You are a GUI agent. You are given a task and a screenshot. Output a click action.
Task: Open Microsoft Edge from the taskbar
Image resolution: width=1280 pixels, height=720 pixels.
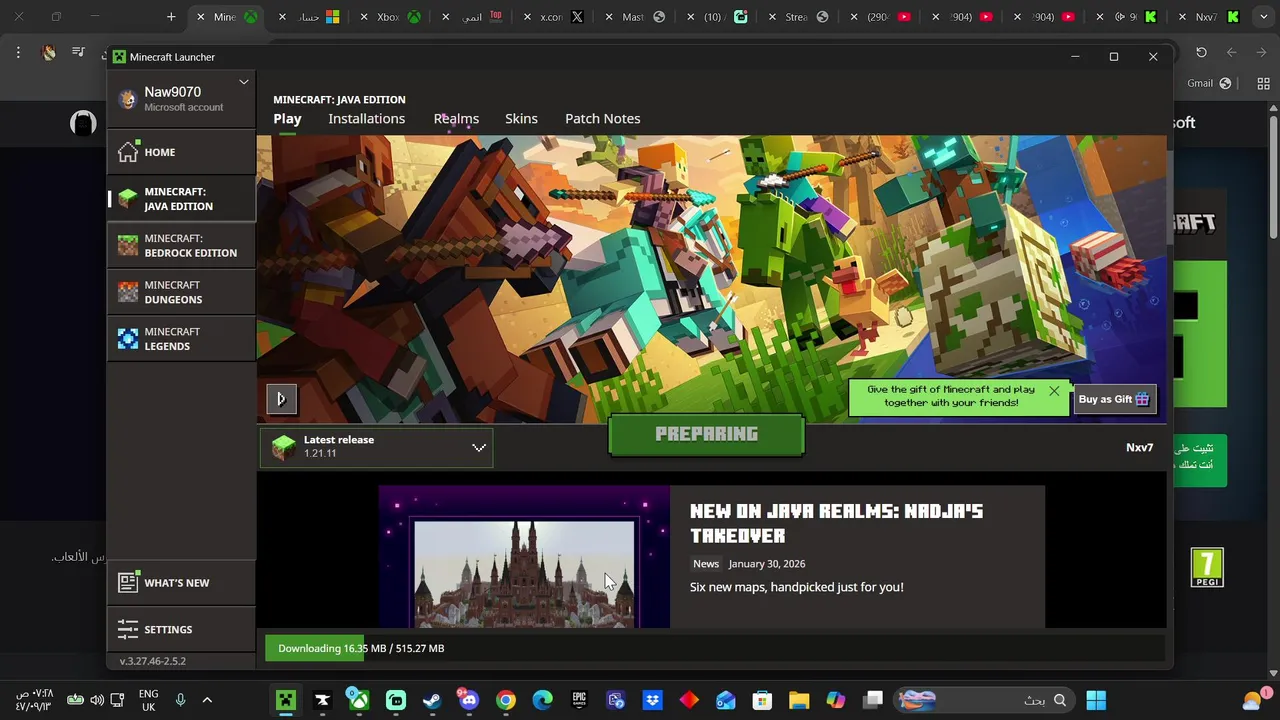point(542,700)
